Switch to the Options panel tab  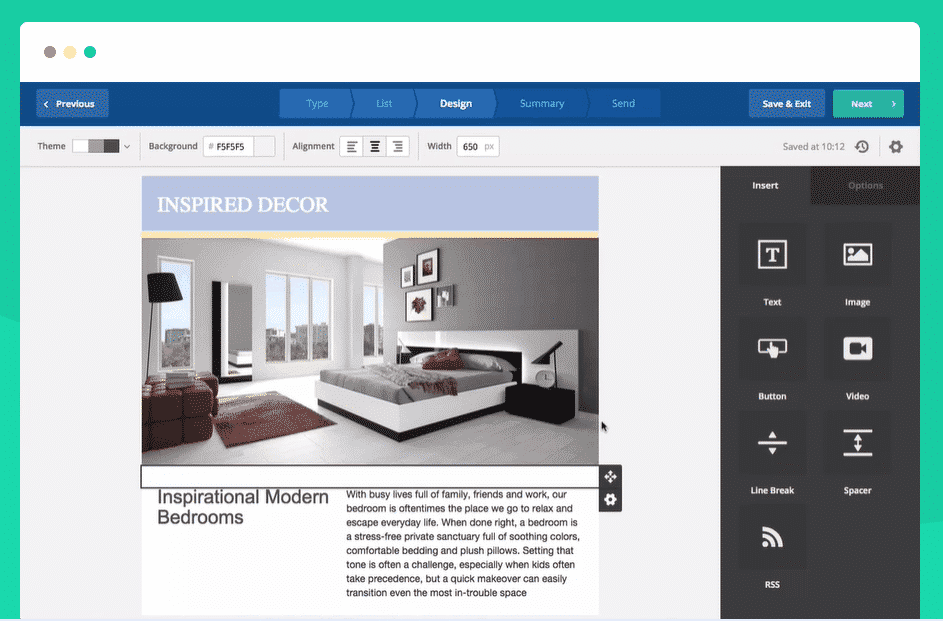865,185
